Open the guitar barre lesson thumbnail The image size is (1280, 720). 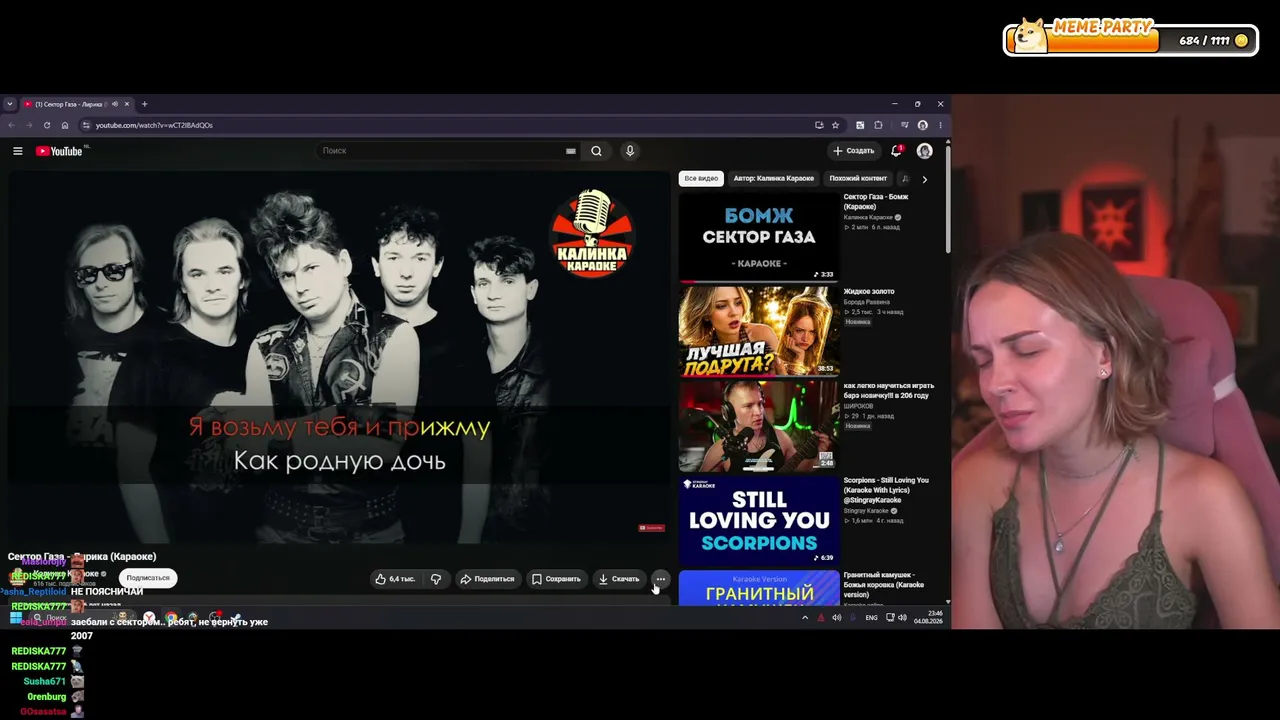click(x=759, y=426)
